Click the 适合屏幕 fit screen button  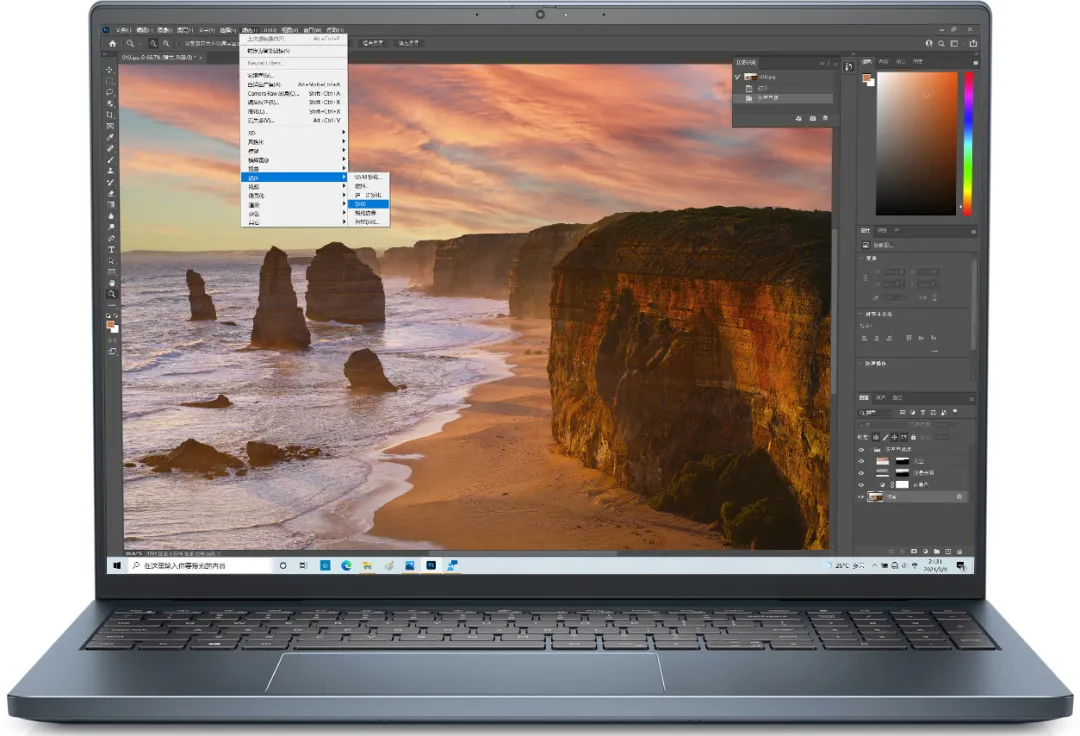(x=373, y=43)
